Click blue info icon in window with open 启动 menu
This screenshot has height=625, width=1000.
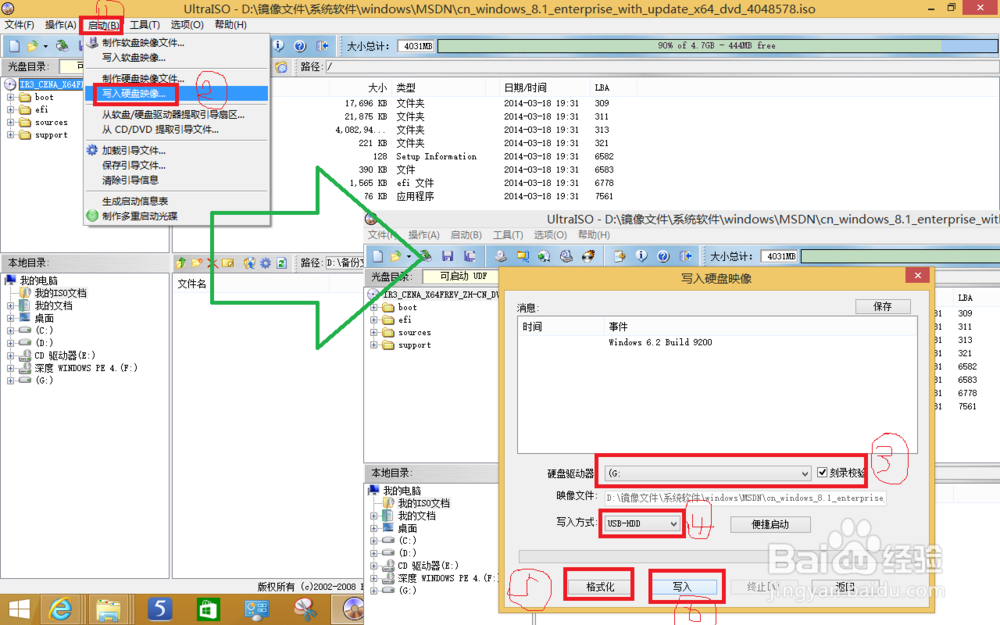click(x=279, y=46)
